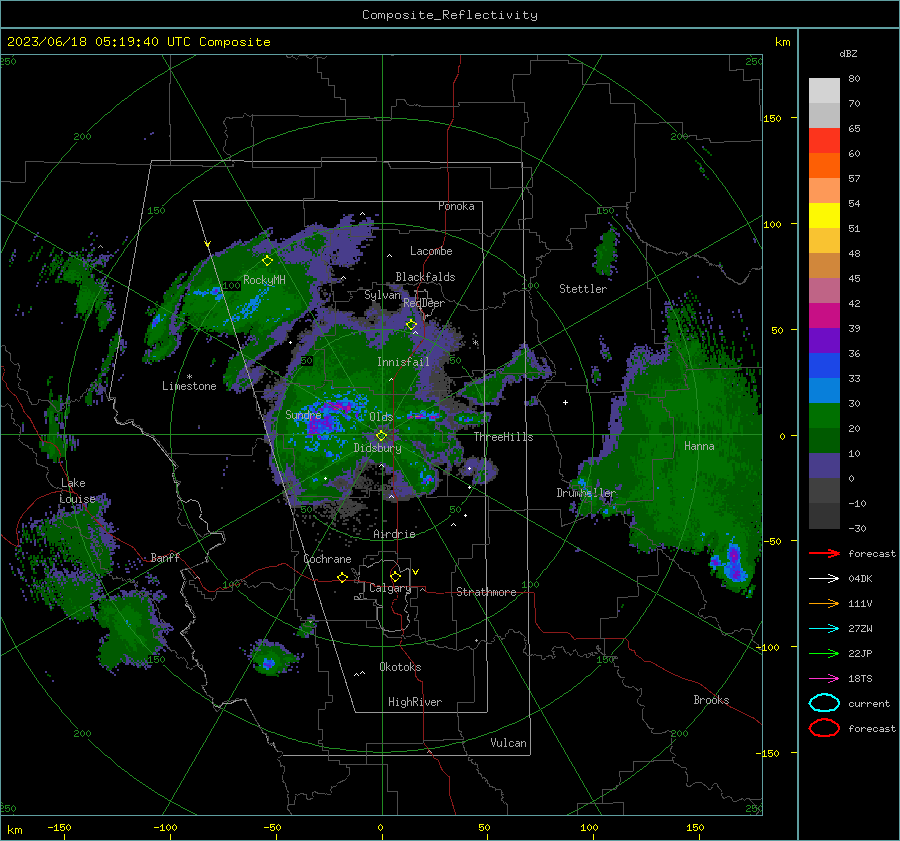
Task: Select the red 65 dBZ color swatch
Action: pyautogui.click(x=824, y=141)
